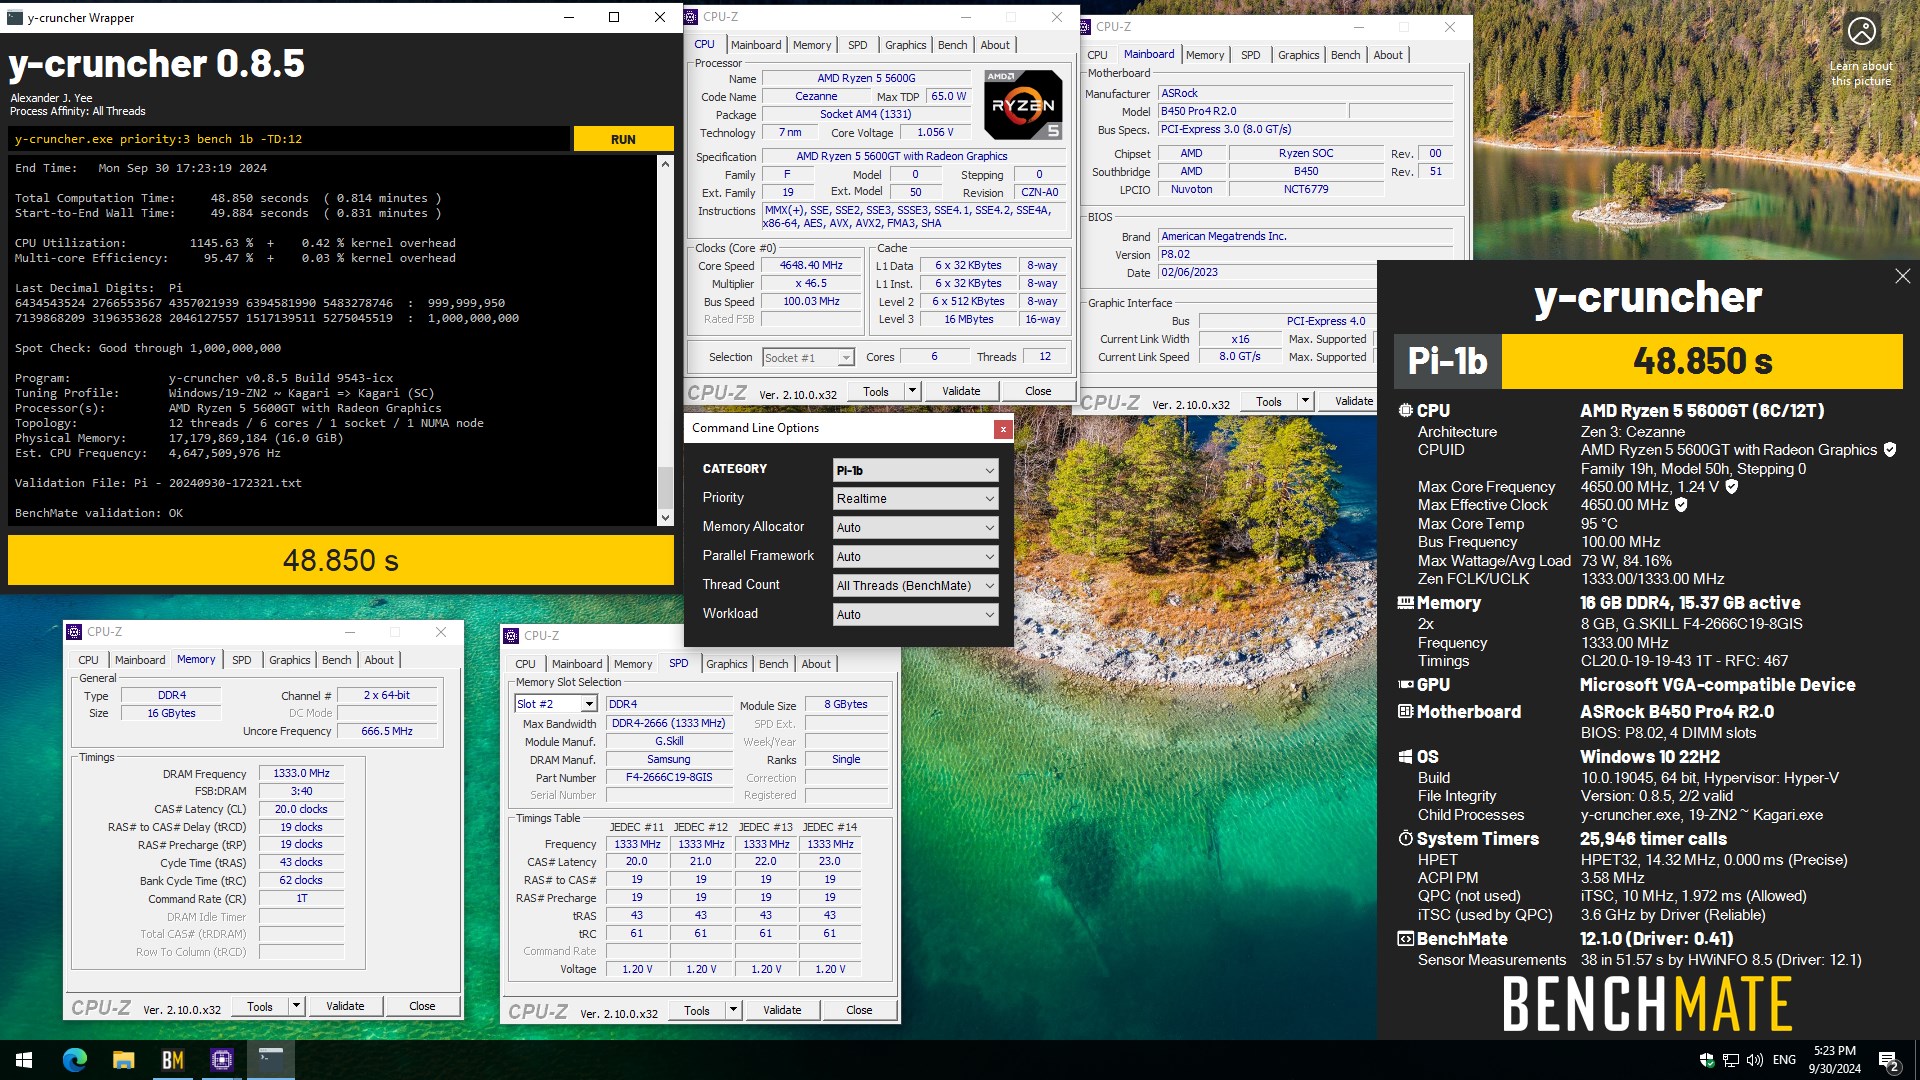Screen dimensions: 1920x1080
Task: Expand the Parallel Framework dropdown
Action: 915,557
